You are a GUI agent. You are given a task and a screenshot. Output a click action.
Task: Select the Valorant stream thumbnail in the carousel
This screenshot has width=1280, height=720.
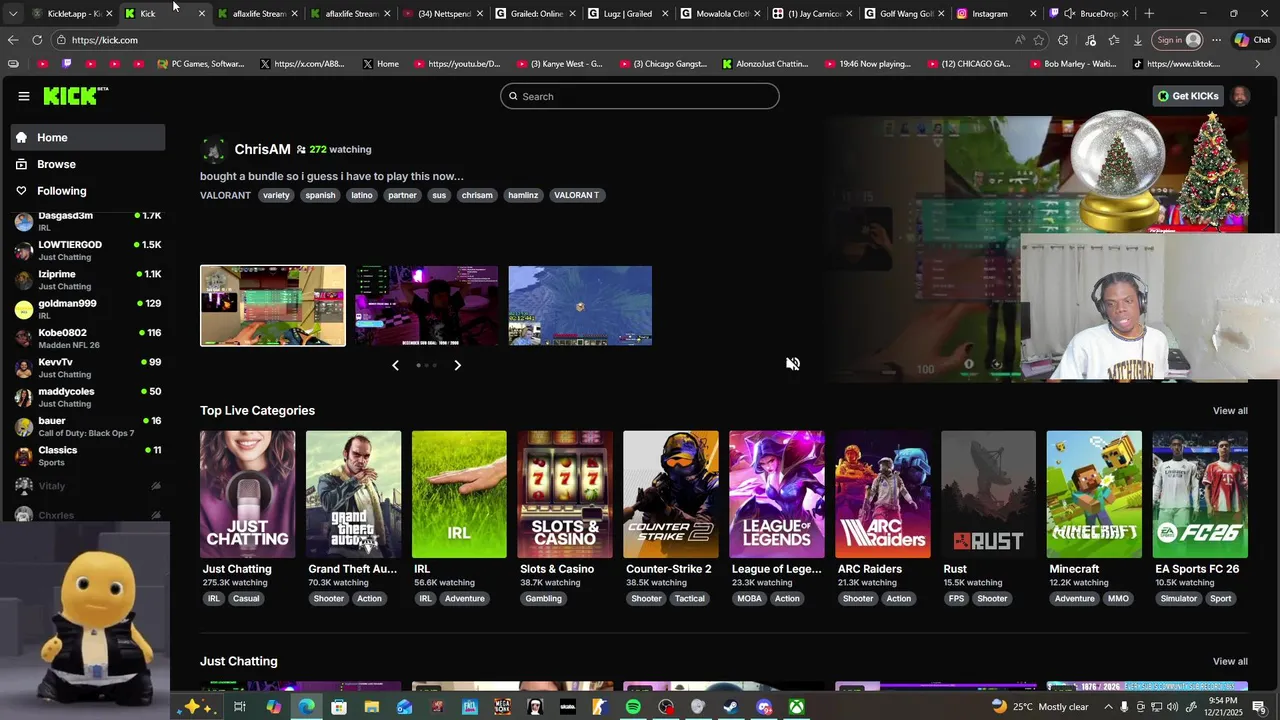point(273,306)
